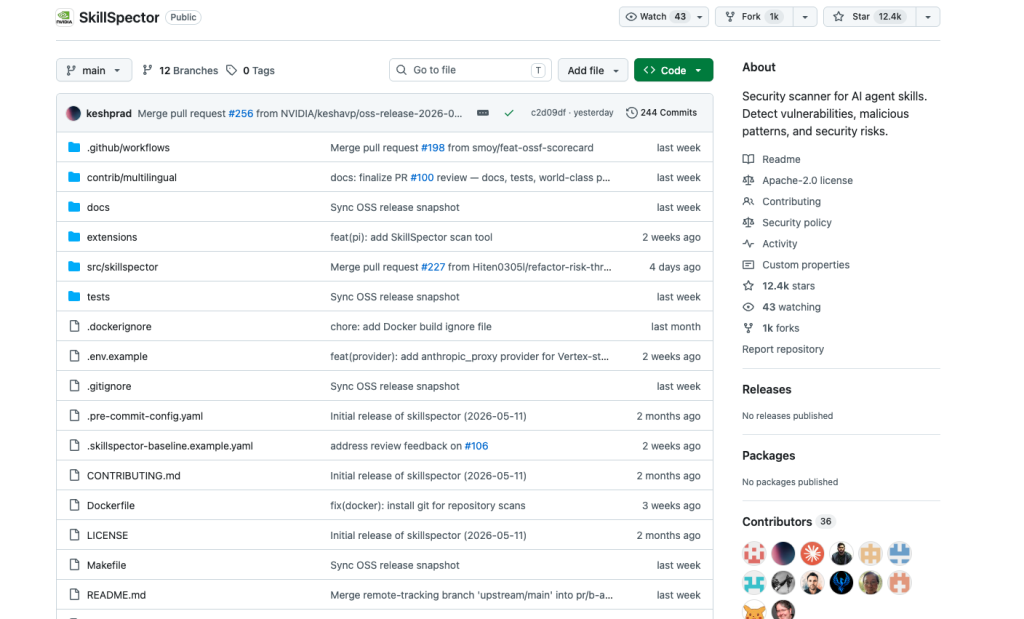Open the main branch selector dropdown
This screenshot has height=619, width=1024.
tap(94, 70)
